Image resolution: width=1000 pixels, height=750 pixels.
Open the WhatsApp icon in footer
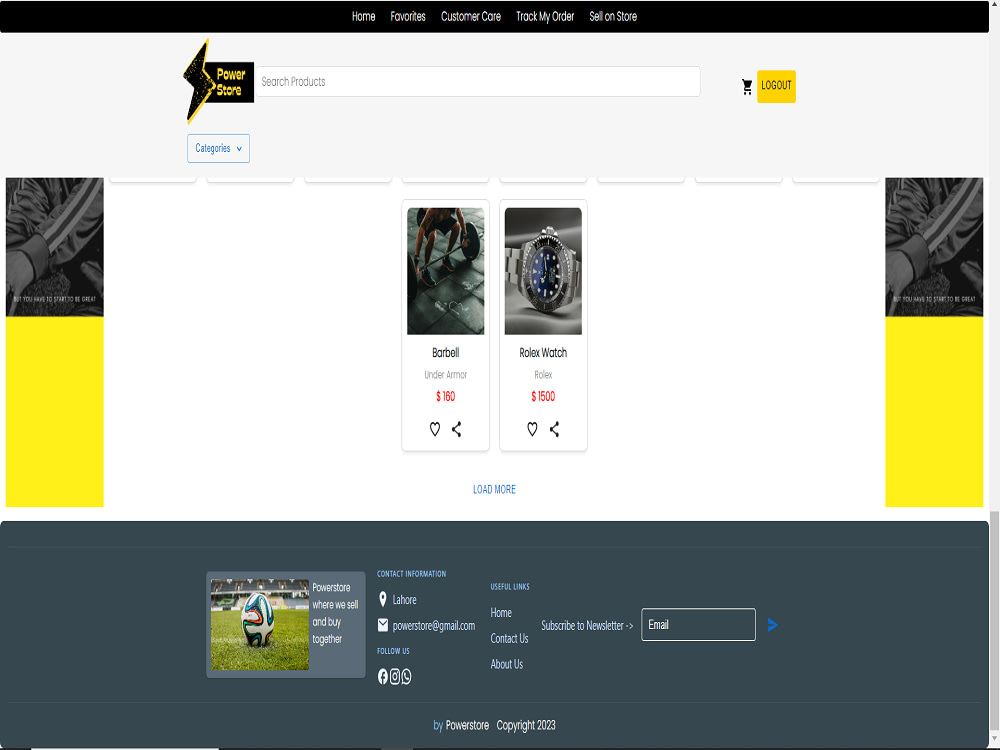click(x=406, y=677)
